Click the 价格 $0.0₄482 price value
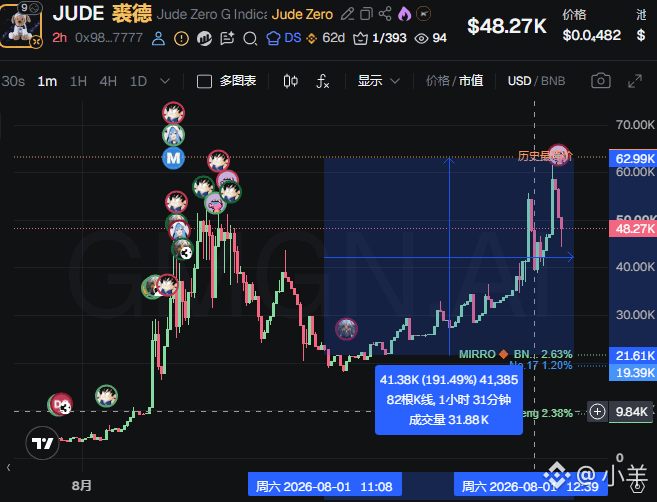This screenshot has width=657, height=502. pos(592,35)
